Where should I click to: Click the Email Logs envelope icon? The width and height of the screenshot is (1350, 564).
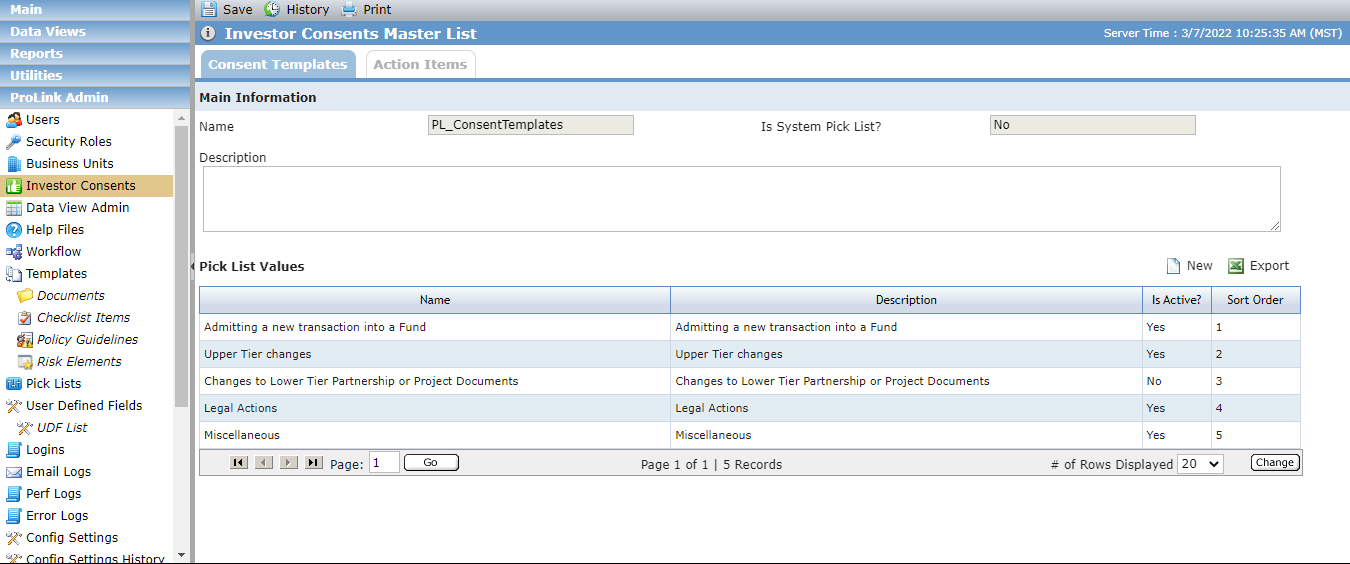[14, 472]
